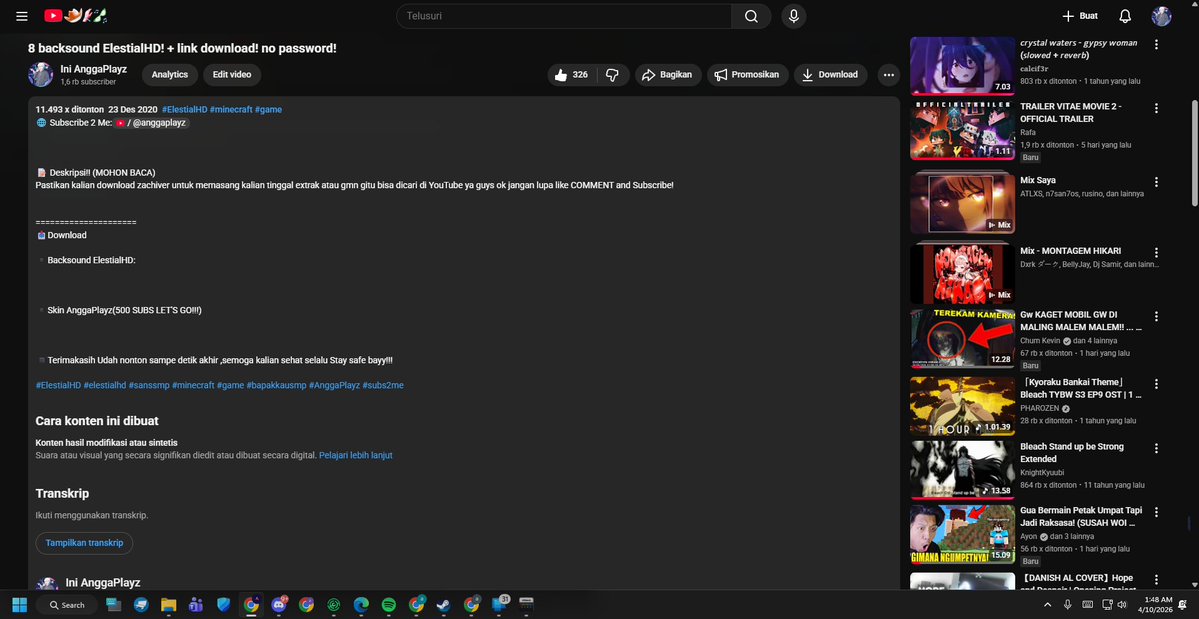Open TRAILER VITAE MOVIE 2 thumbnail
Screen dimensions: 1199x619
click(x=962, y=131)
